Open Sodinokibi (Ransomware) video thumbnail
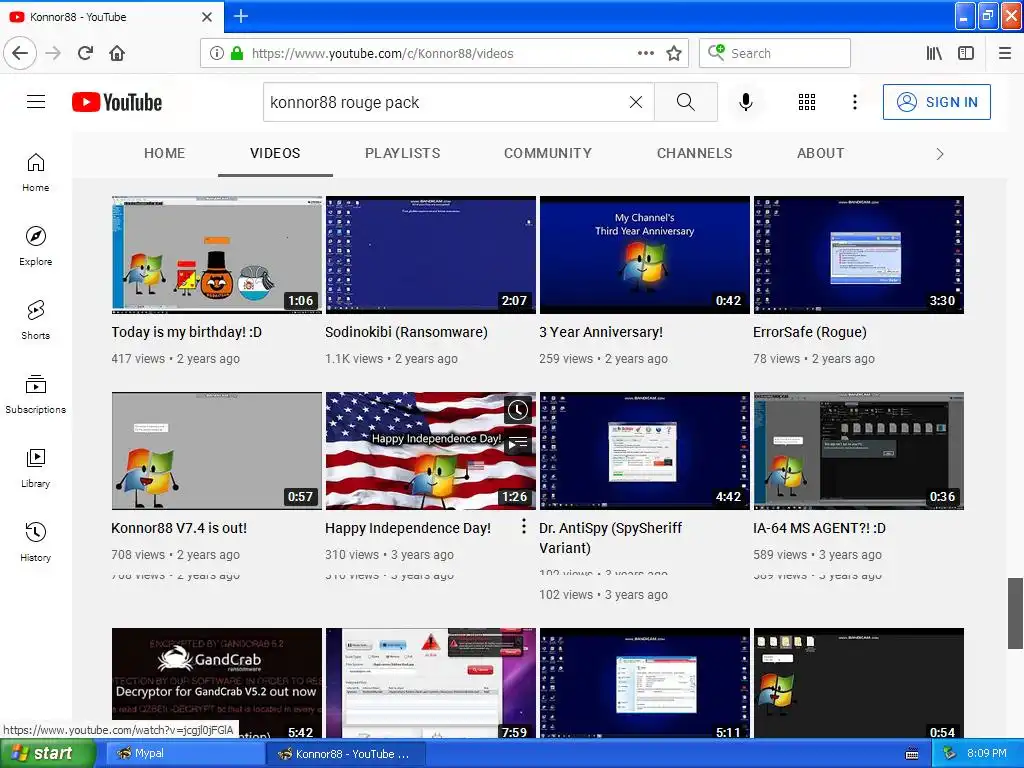This screenshot has height=768, width=1024. click(430, 255)
